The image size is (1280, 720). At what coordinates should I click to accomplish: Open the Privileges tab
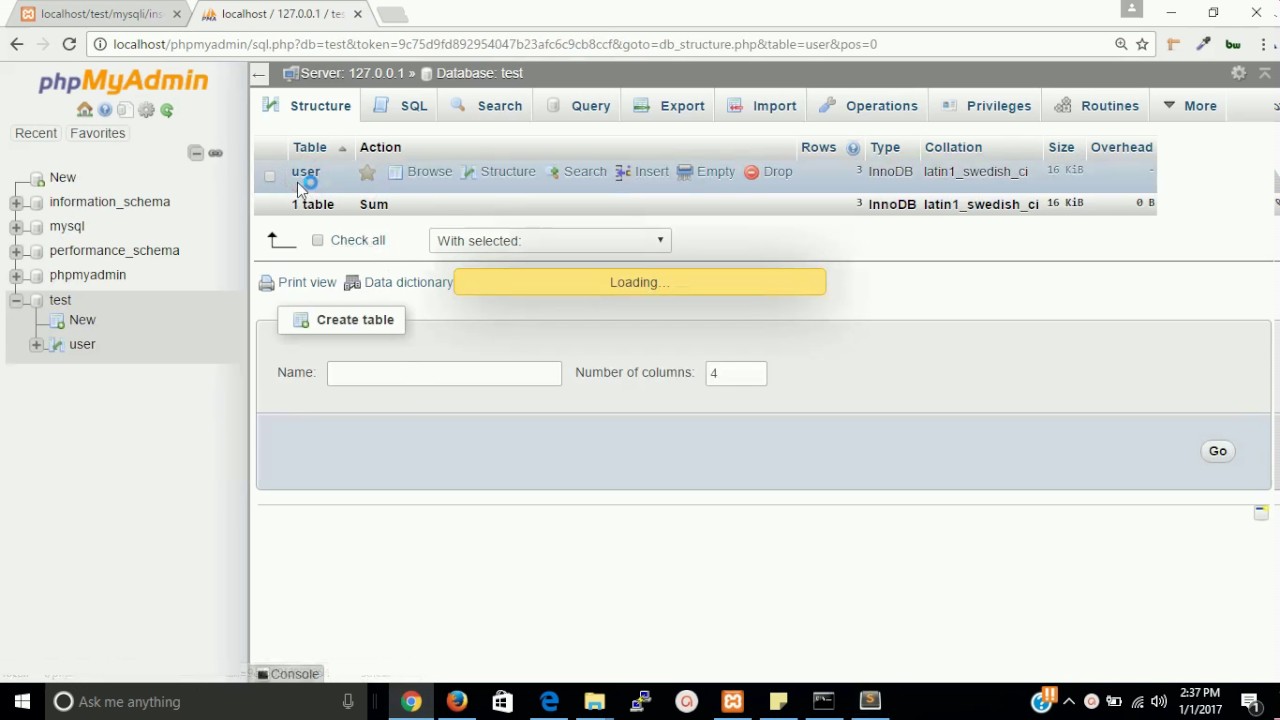coord(986,106)
